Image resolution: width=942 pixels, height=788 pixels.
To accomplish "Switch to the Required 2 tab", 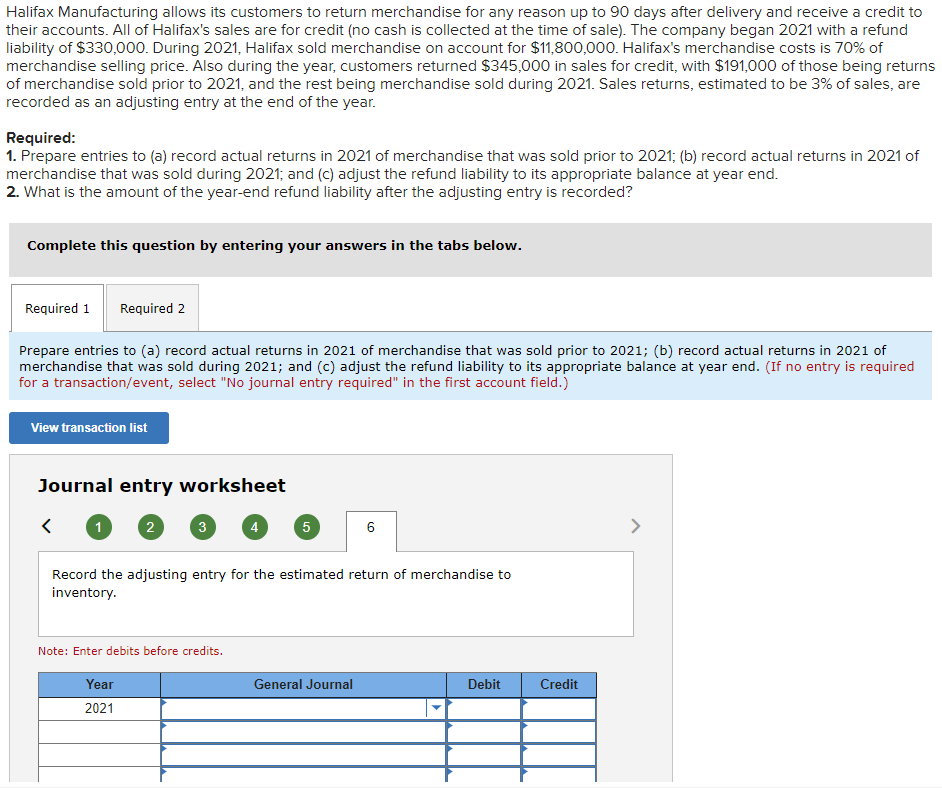I will (x=153, y=308).
